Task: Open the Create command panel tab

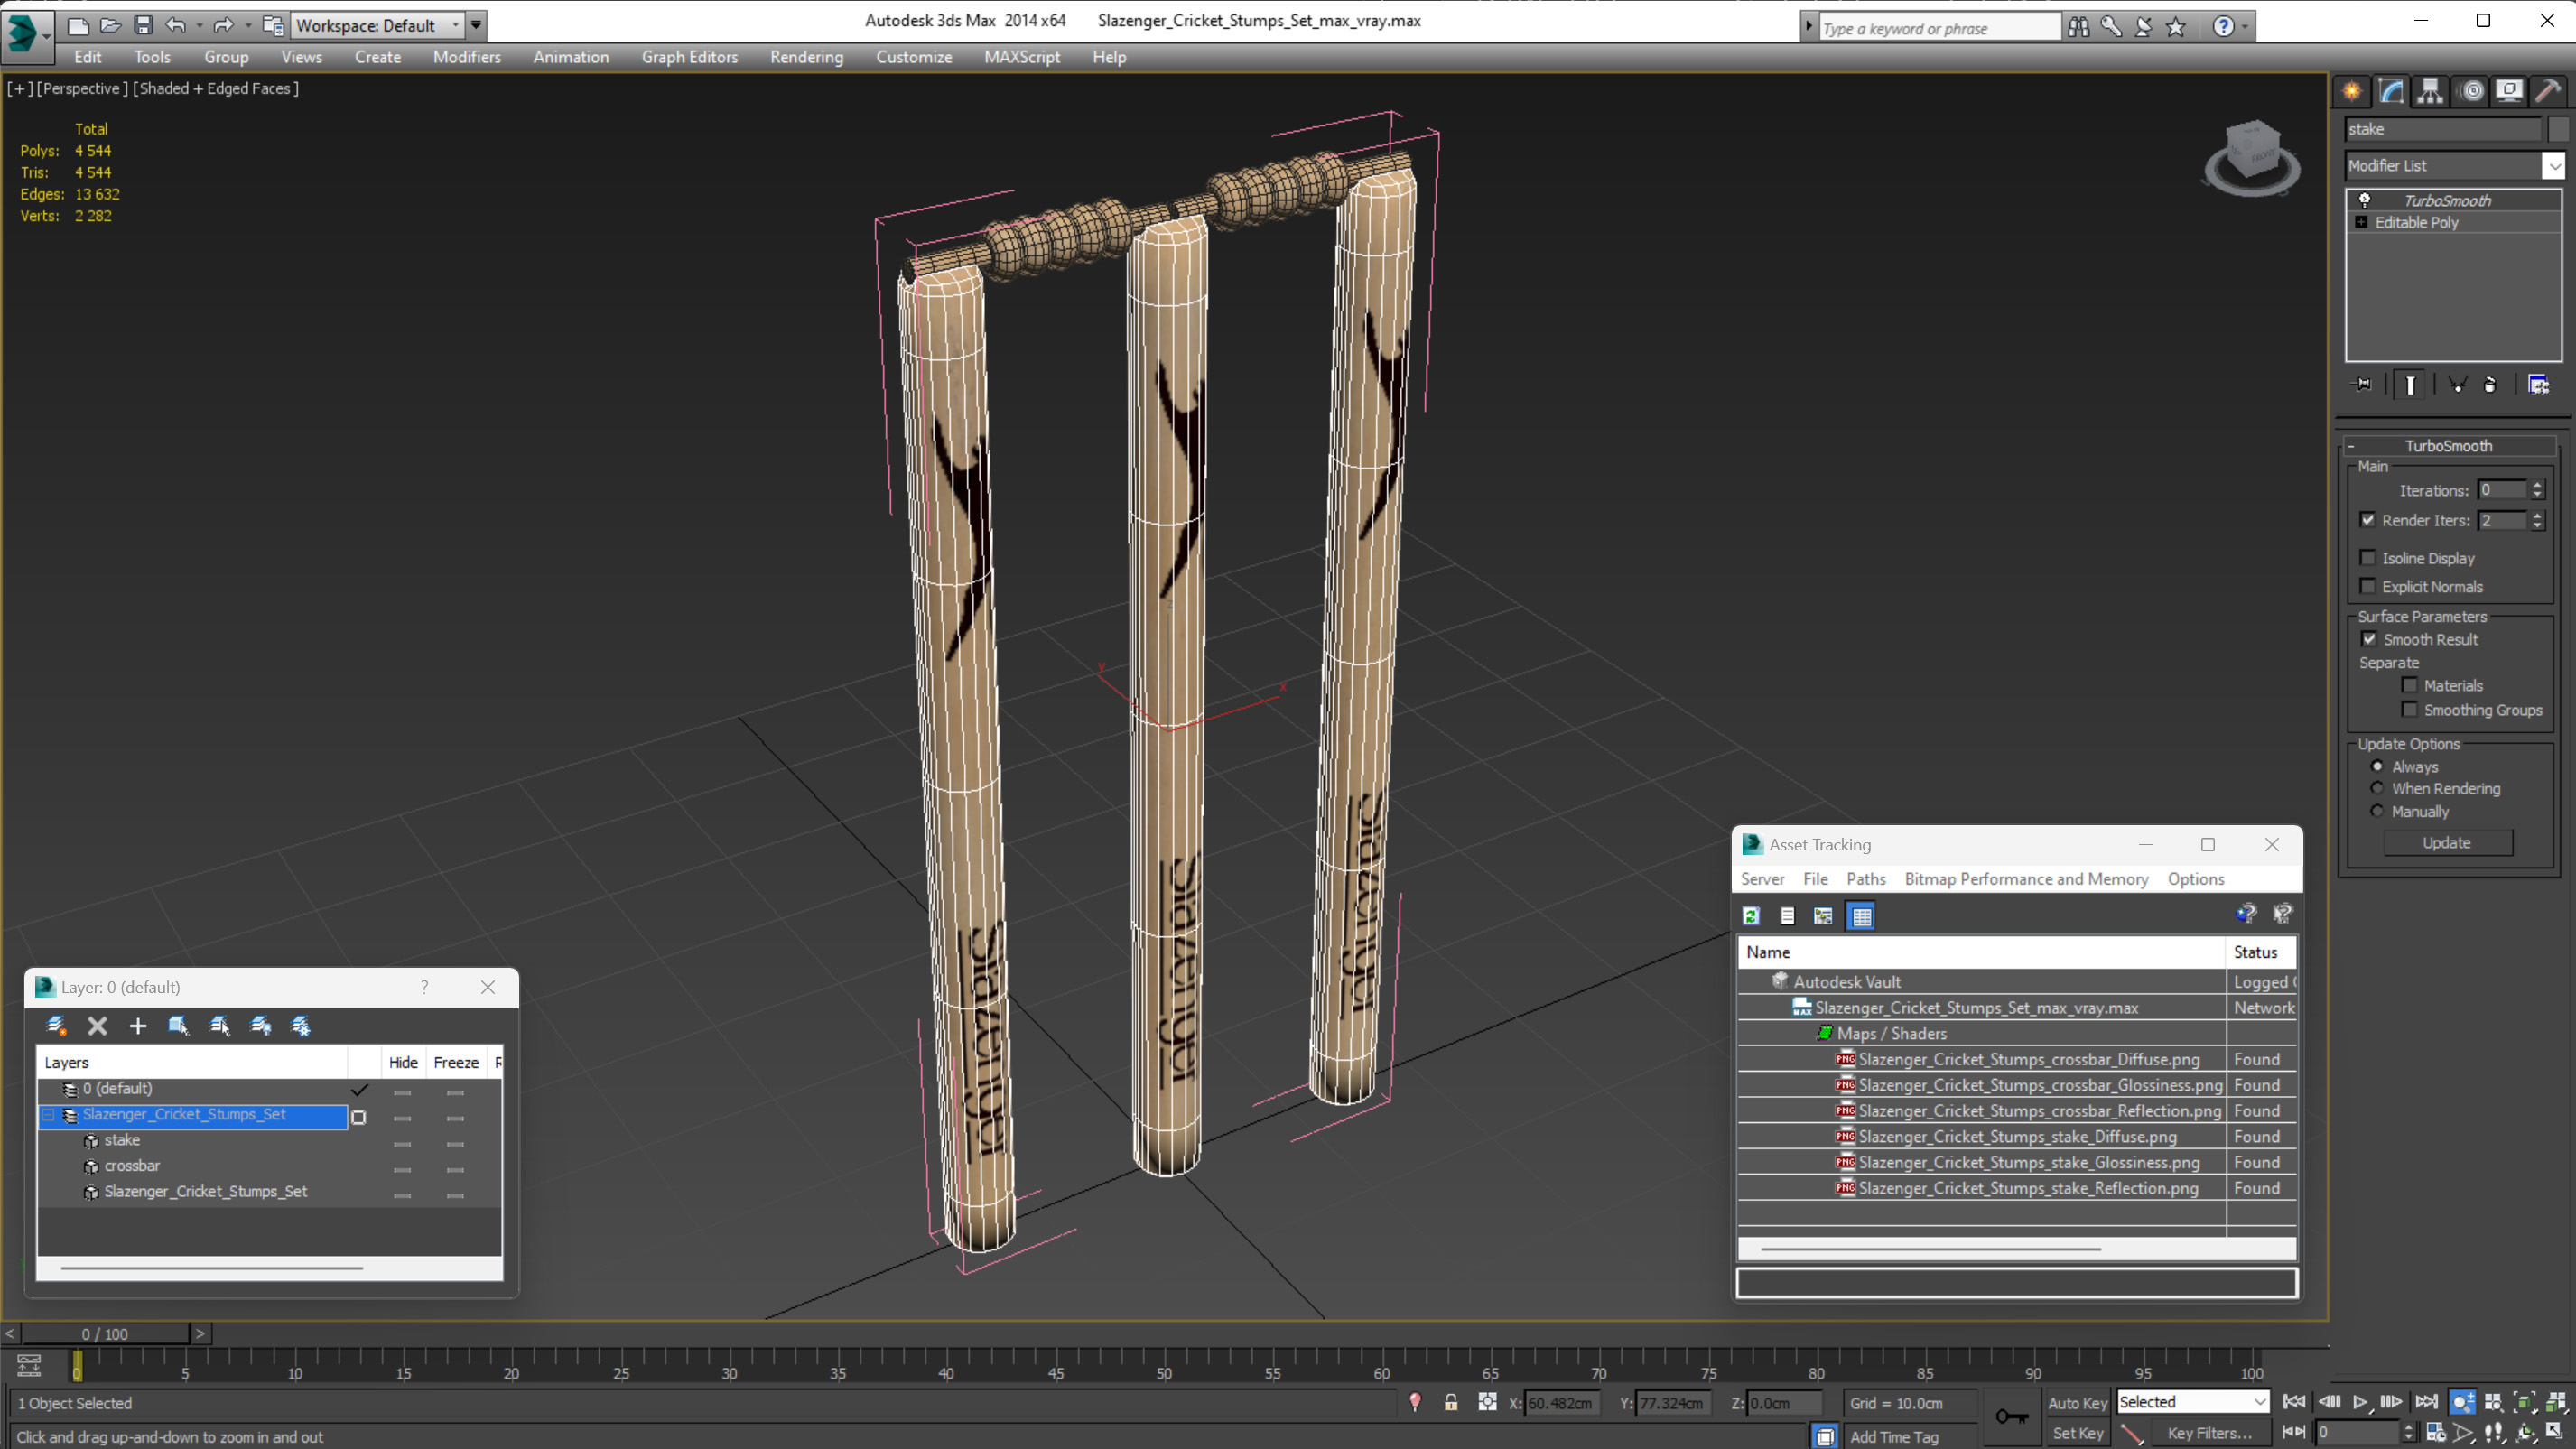Action: (2352, 91)
